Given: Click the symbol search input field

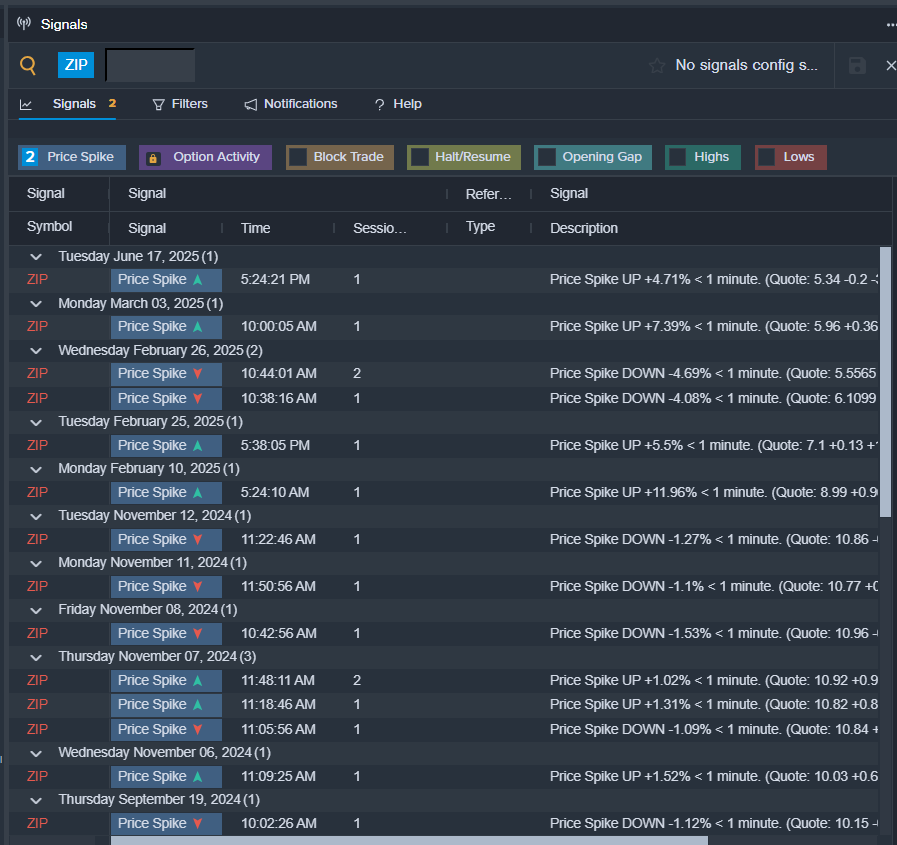Looking at the screenshot, I should pos(150,65).
